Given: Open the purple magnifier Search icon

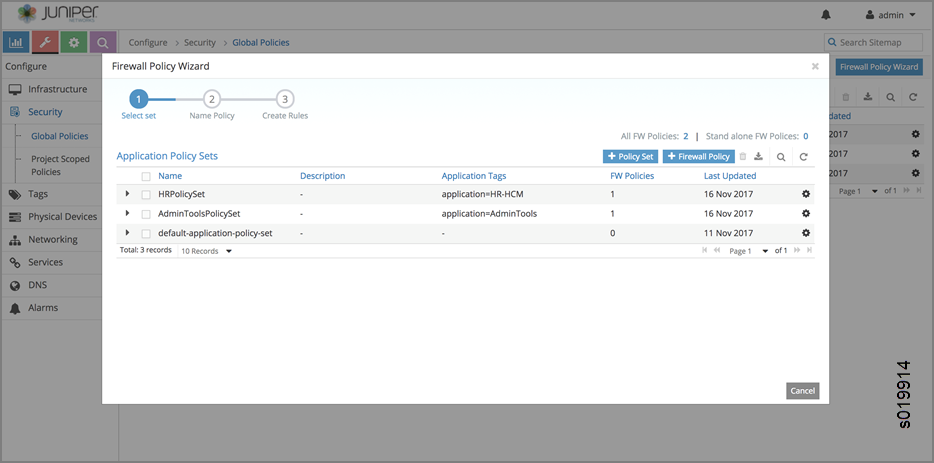Looking at the screenshot, I should [102, 42].
